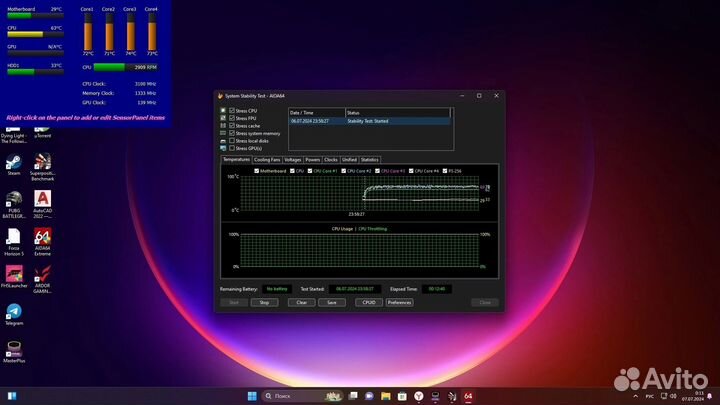
Task: Hide Motherboard temperature graph line
Action: 257,171
